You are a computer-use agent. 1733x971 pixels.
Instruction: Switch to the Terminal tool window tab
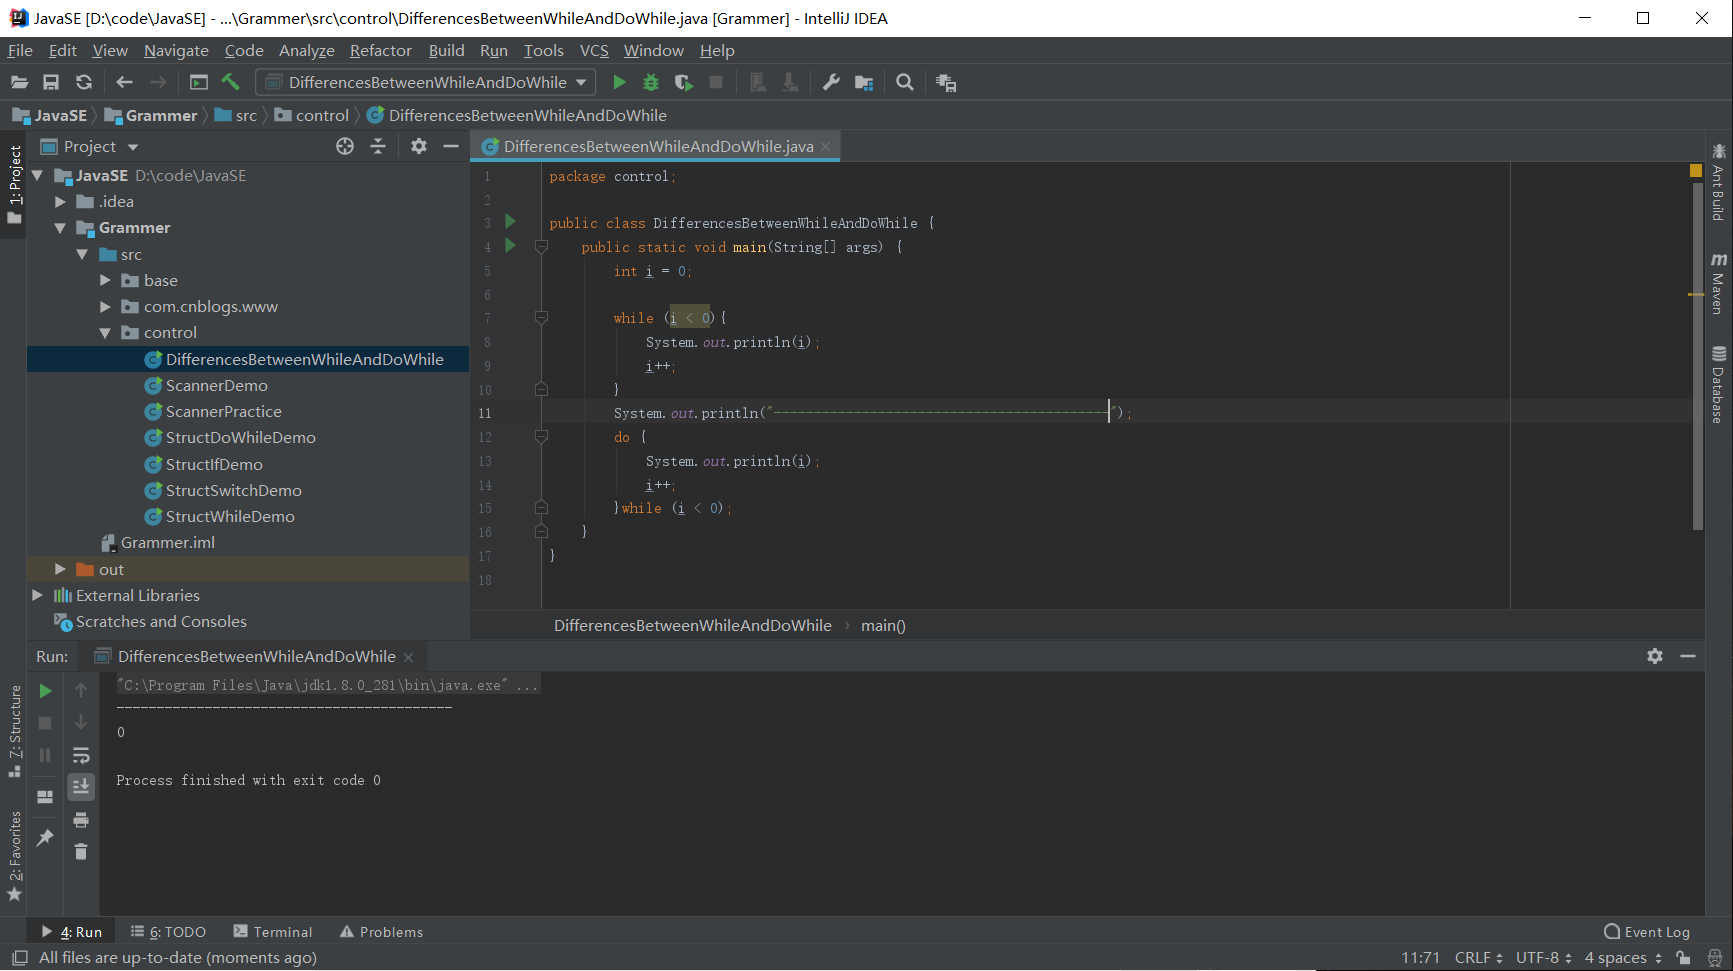pos(273,932)
